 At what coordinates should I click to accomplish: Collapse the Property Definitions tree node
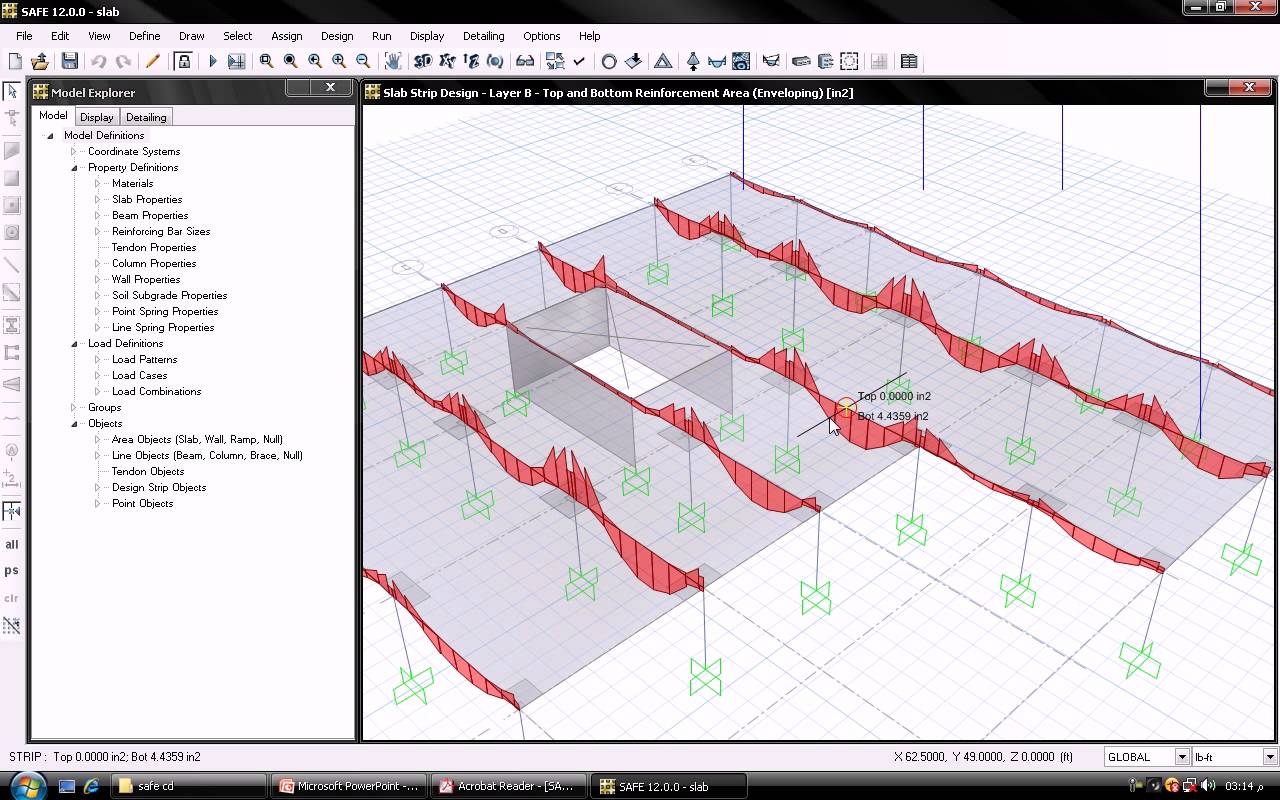[x=74, y=168]
